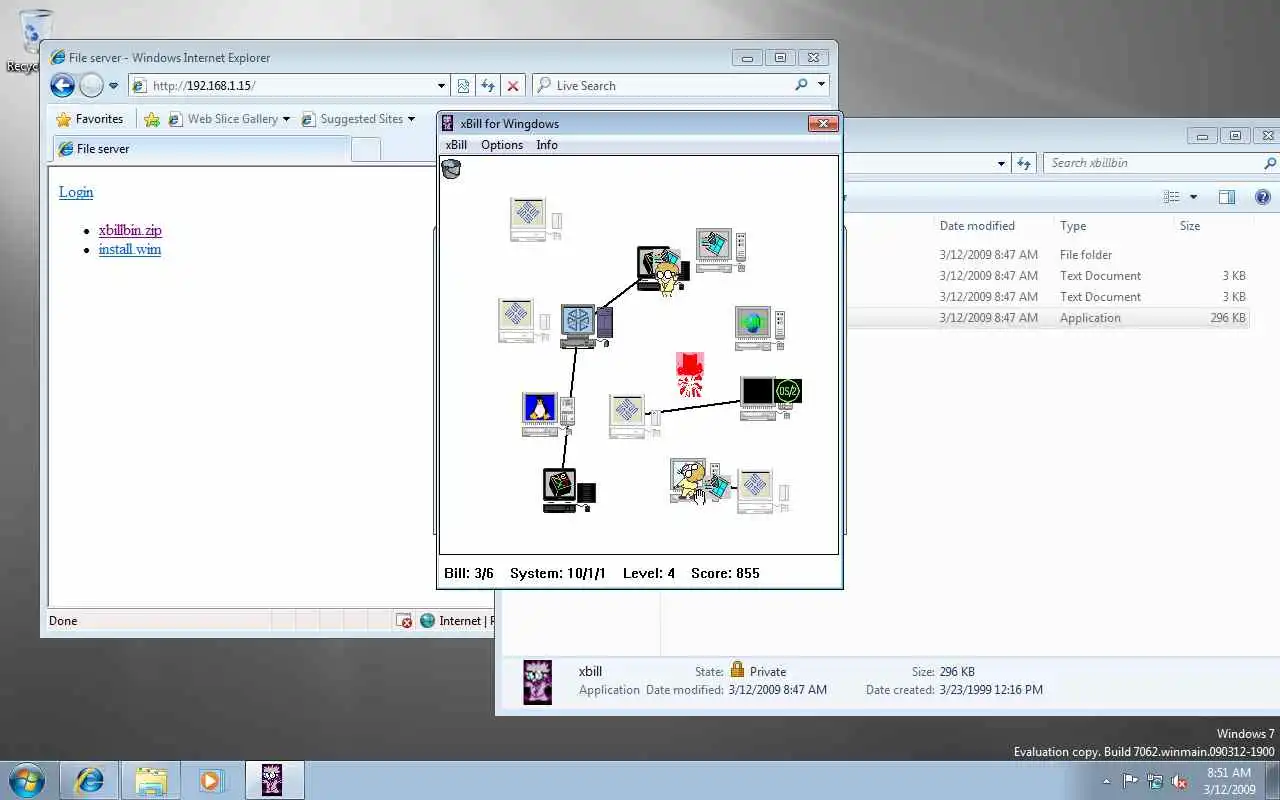This screenshot has width=1280, height=800.
Task: Open the Live Search provider dropdown arrow
Action: [x=822, y=85]
